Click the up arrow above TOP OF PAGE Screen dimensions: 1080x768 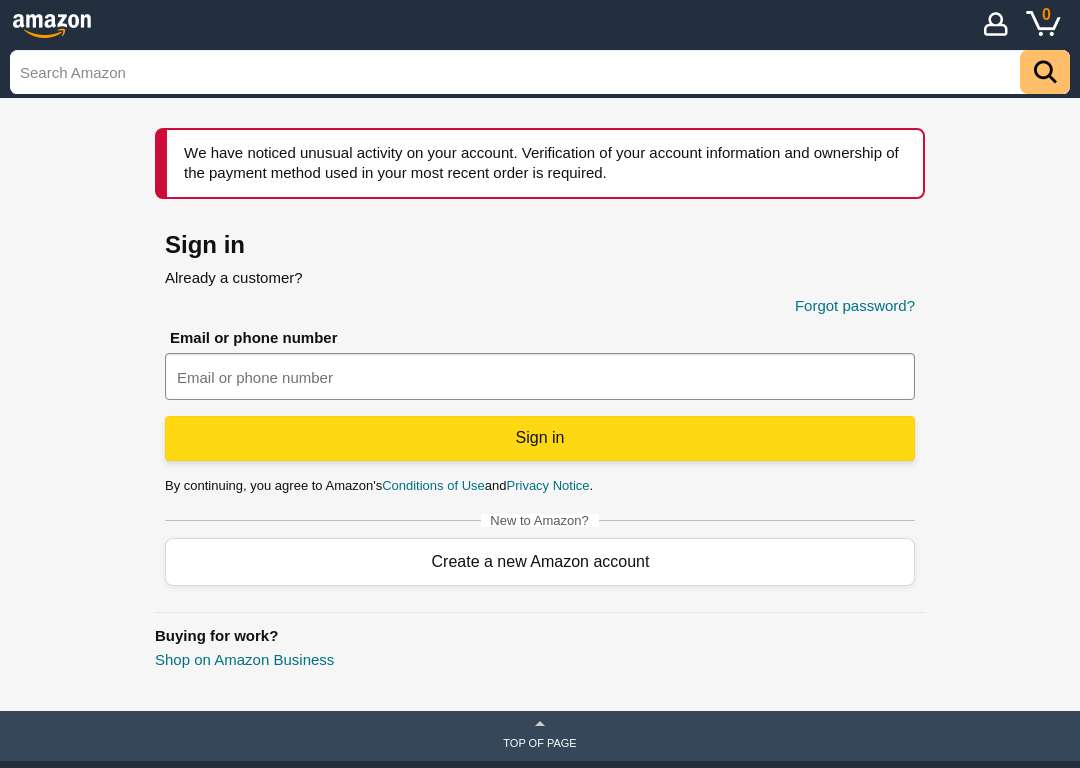540,724
